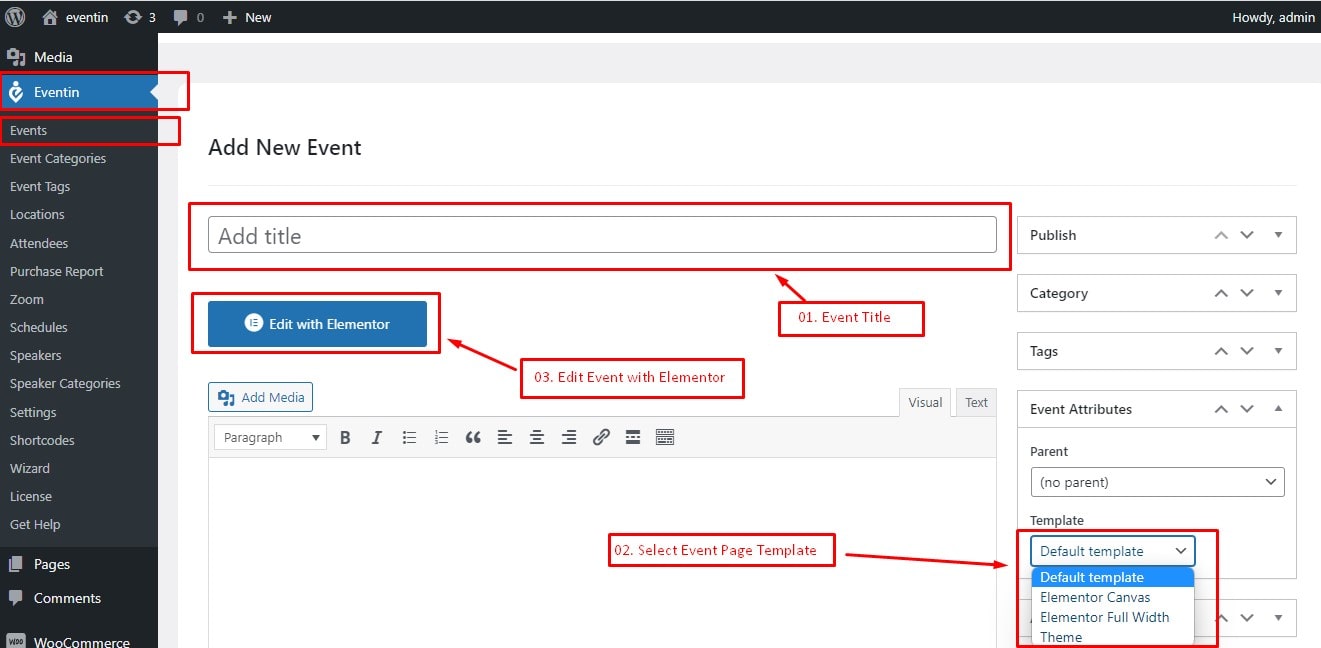Apply bold formatting in the editor
Screen dimensions: 1321x648
coord(345,437)
